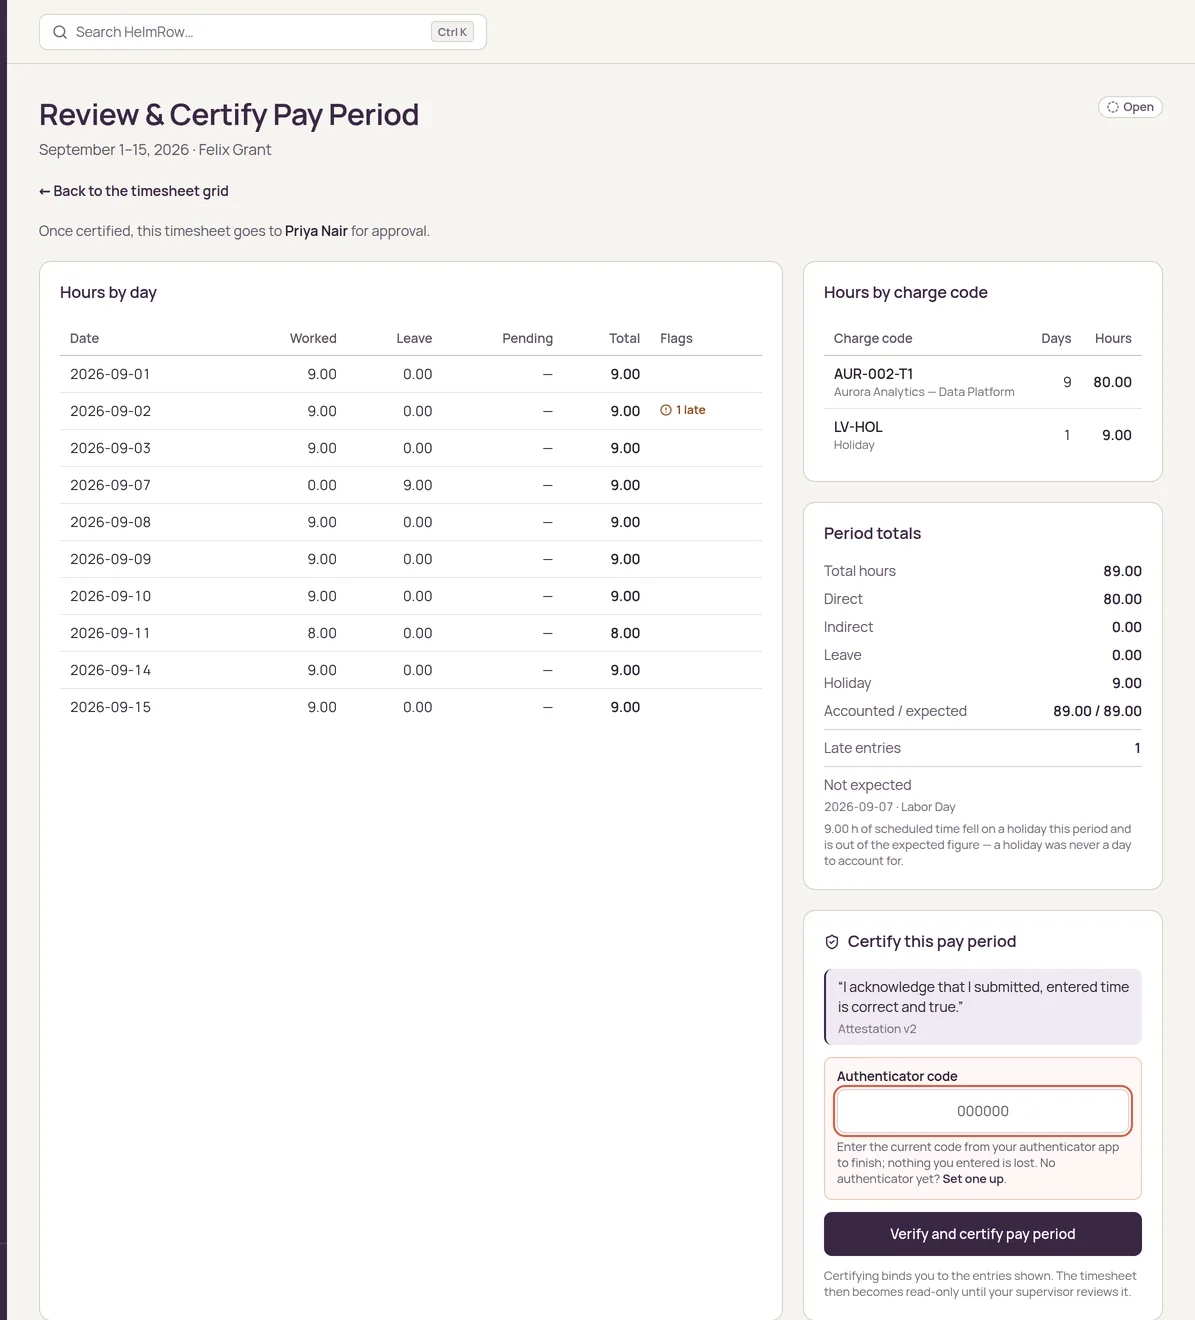1195x1320 pixels.
Task: Click the Date column header
Action: click(84, 338)
